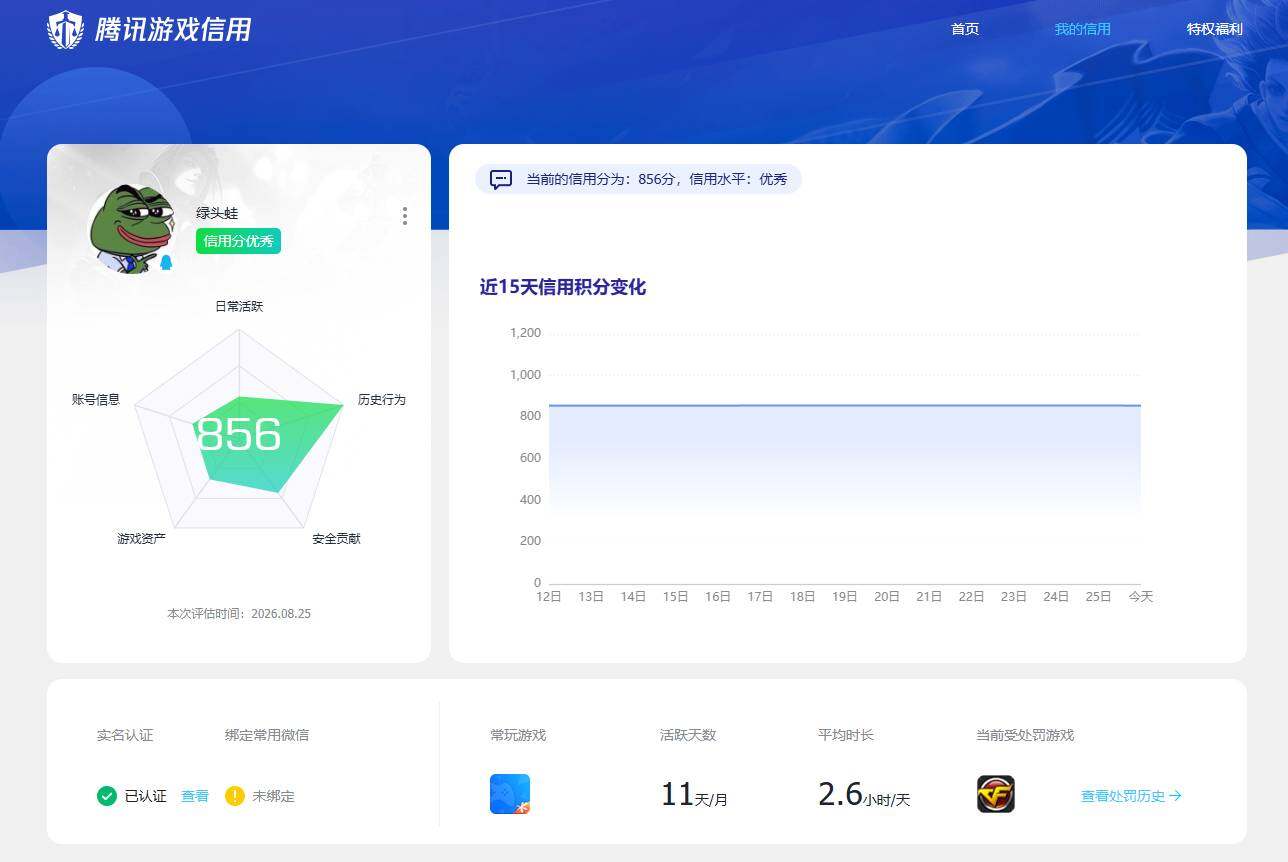Click username 绿头蛙

click(217, 213)
